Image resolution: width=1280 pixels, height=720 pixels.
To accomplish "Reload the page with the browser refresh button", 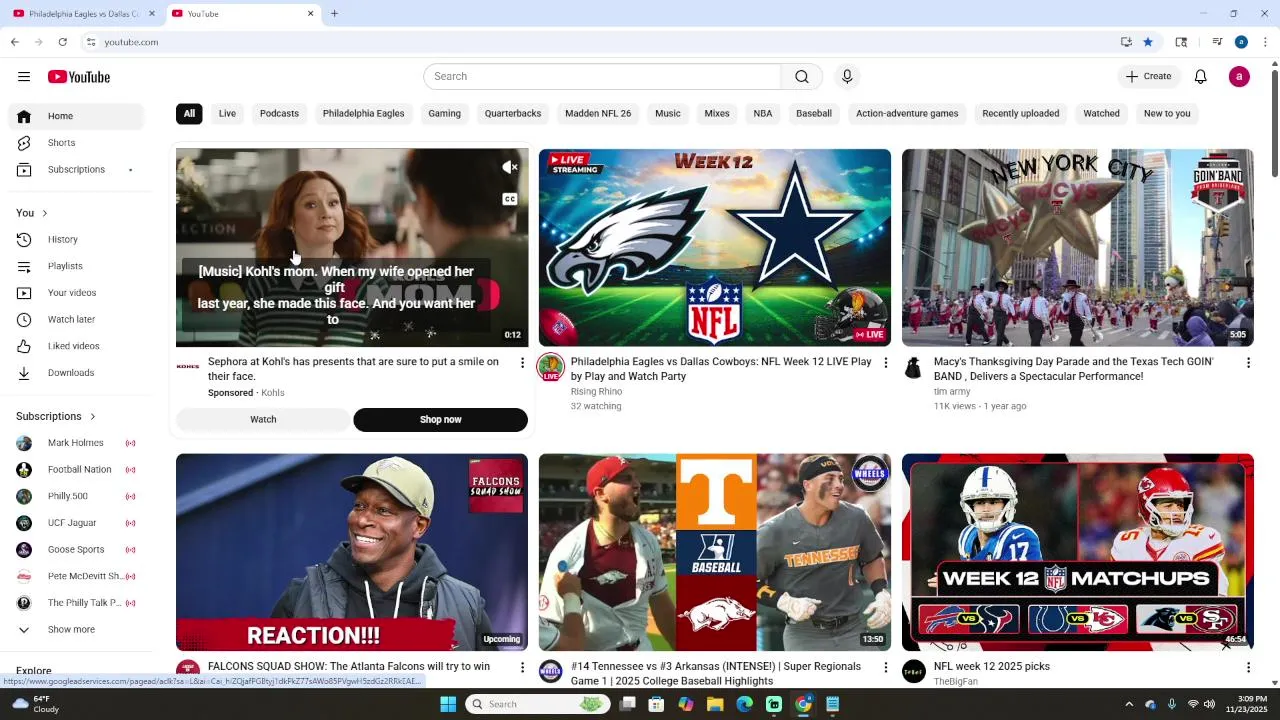I will coord(62,42).
